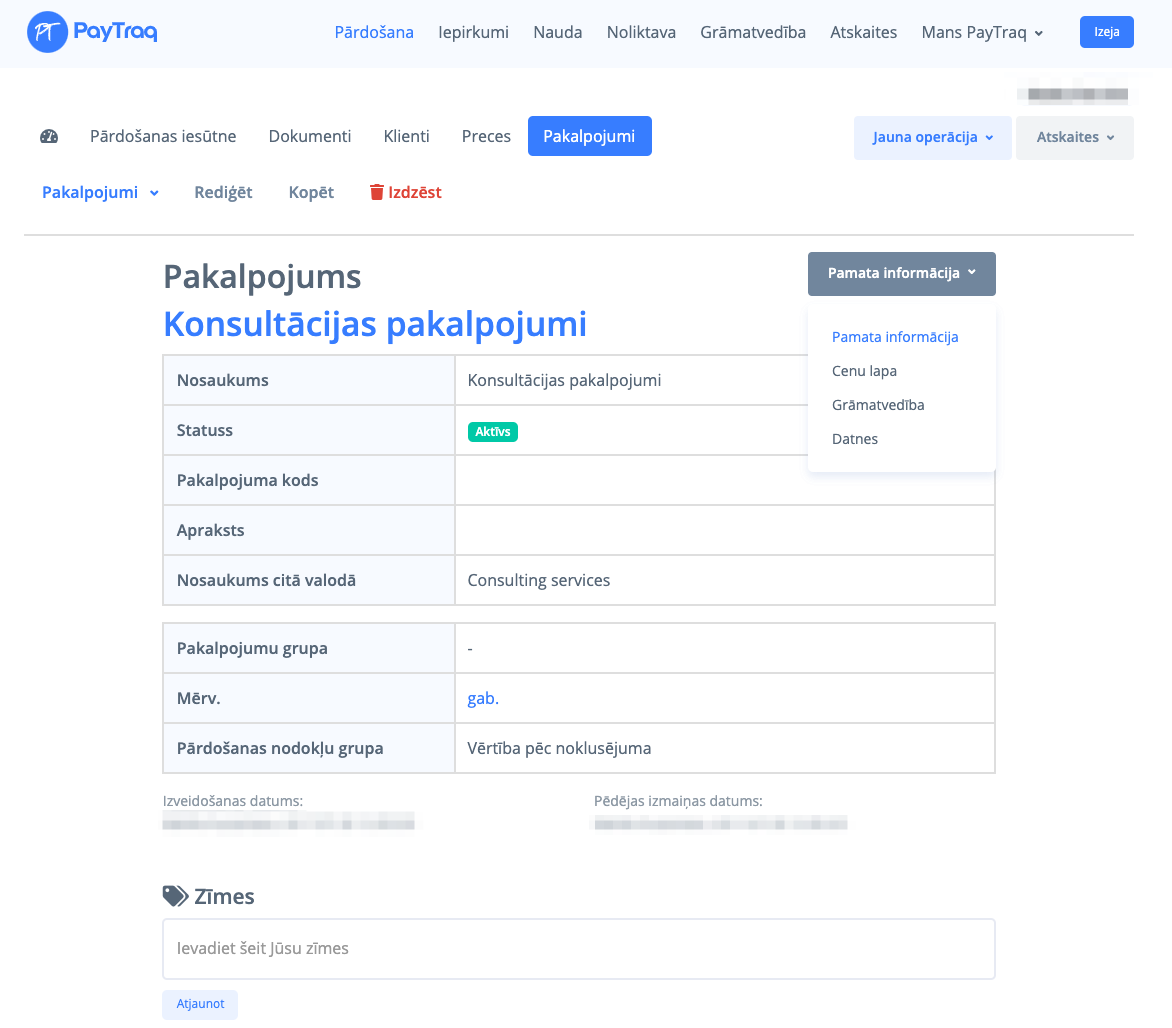Switch to the Dokumenti tab
This screenshot has height=1028, width=1172.
point(309,136)
